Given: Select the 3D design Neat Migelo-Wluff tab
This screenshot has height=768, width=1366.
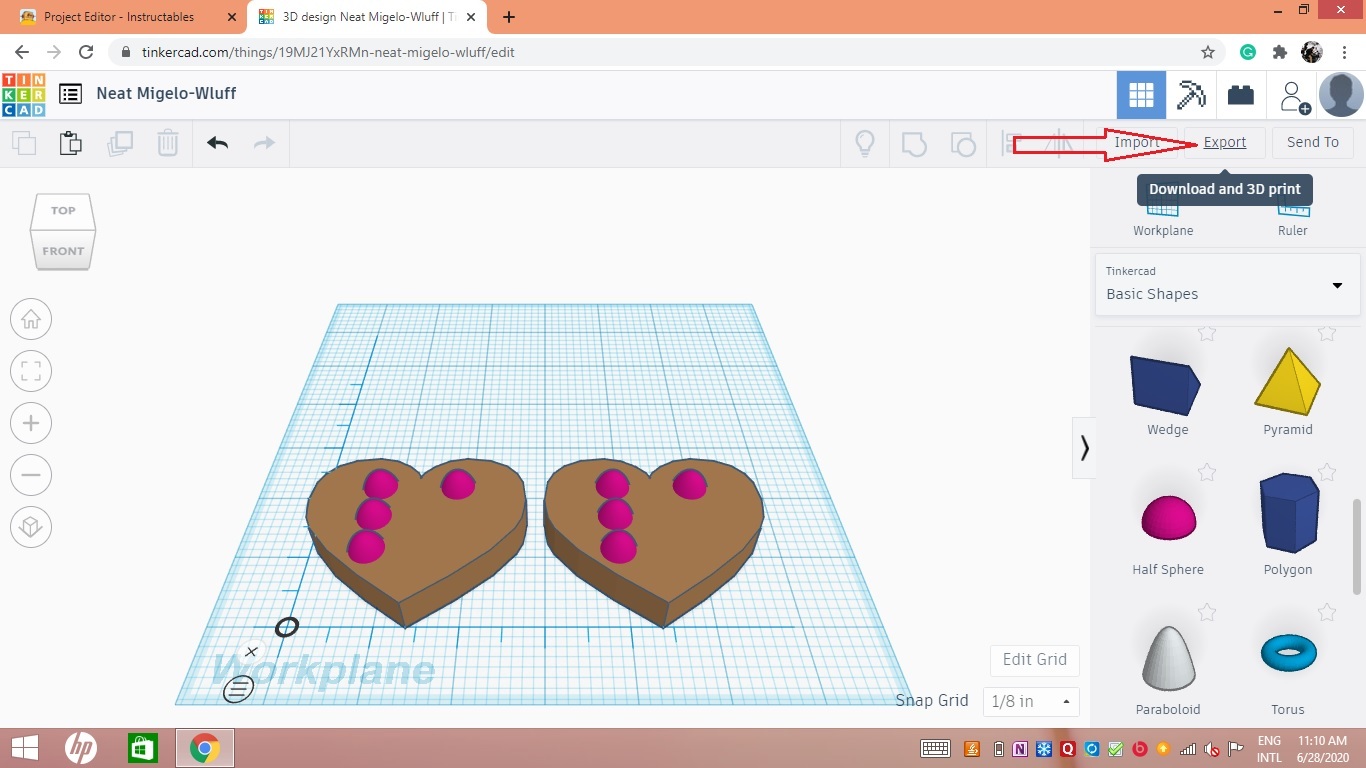Looking at the screenshot, I should 368,17.
